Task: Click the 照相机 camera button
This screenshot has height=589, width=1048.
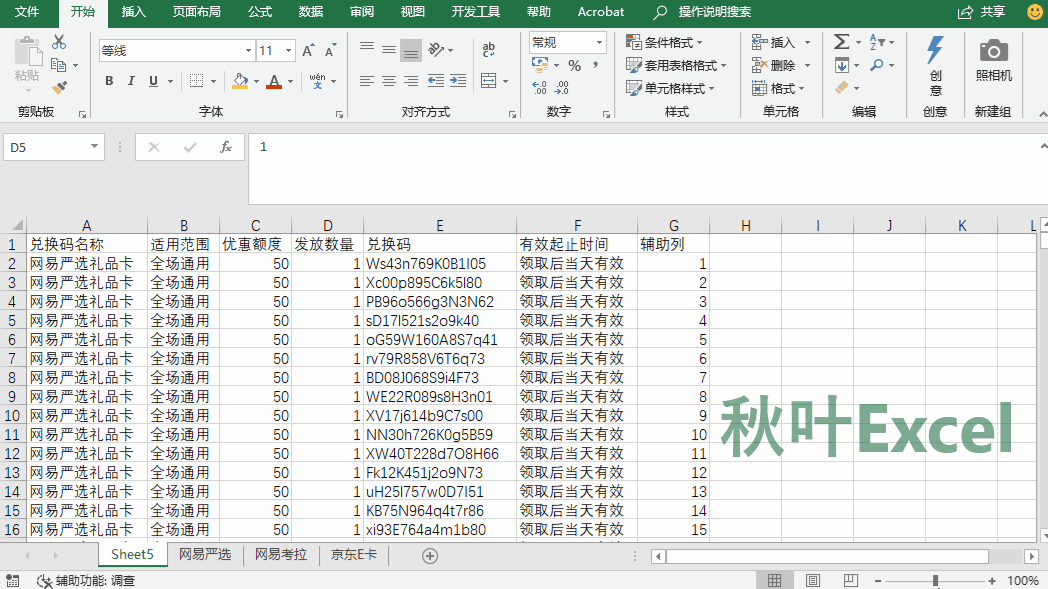Action: 994,60
